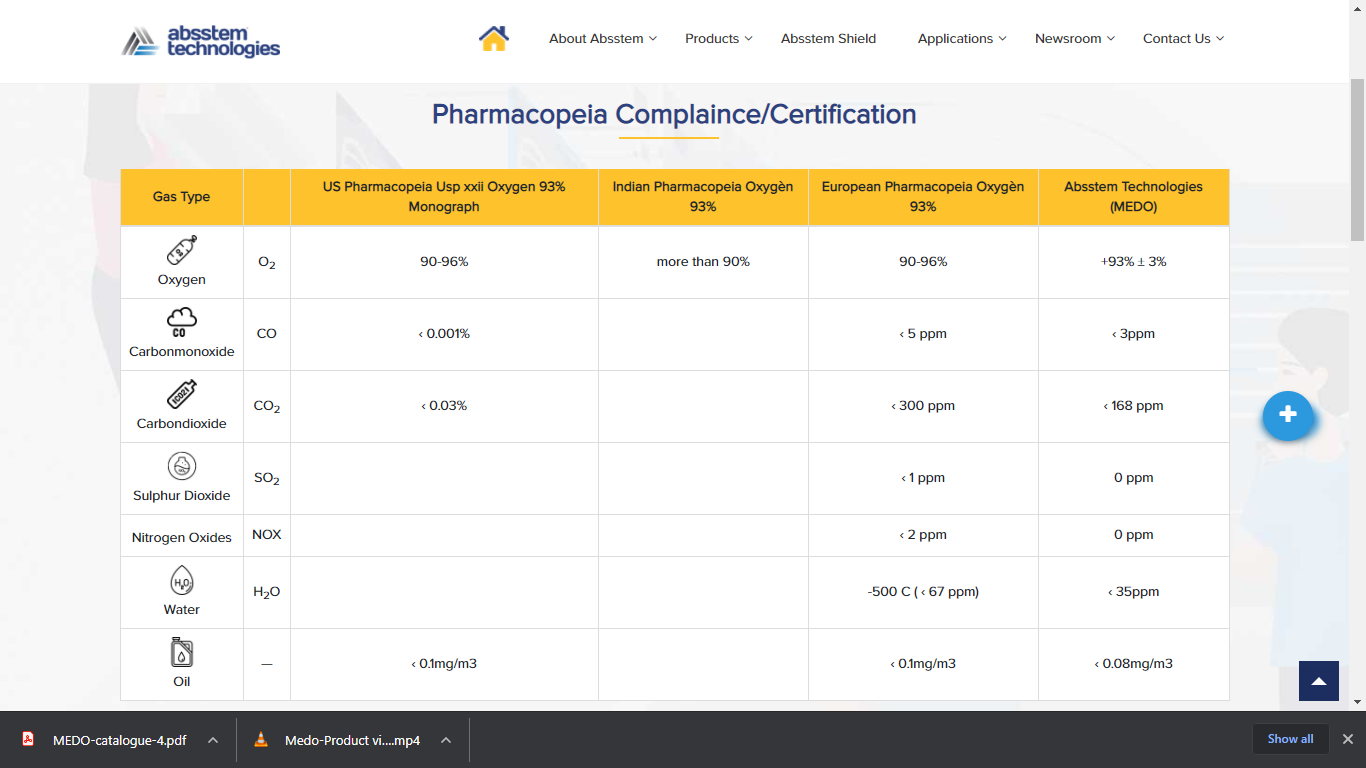Click the 0 ppm cell in Nitrogen Oxides row
This screenshot has width=1366, height=768.
pyautogui.click(x=1134, y=535)
